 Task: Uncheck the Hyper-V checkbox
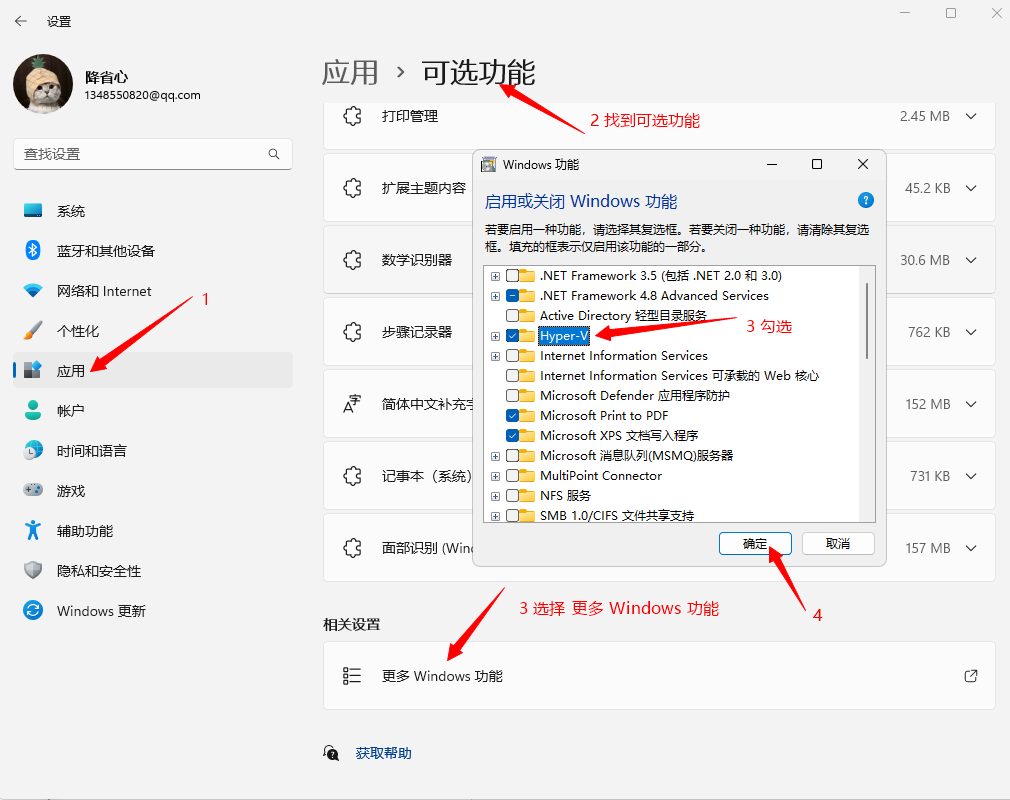tap(510, 335)
